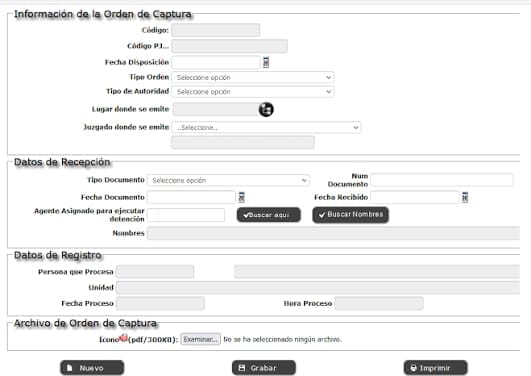Click the red PDF icon next to Icono
Image resolution: width=531 pixels, height=376 pixels.
click(124, 337)
